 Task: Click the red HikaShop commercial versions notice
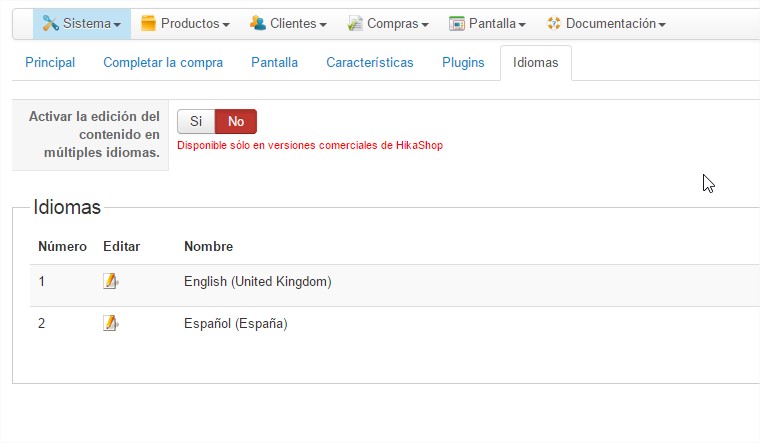coord(310,145)
